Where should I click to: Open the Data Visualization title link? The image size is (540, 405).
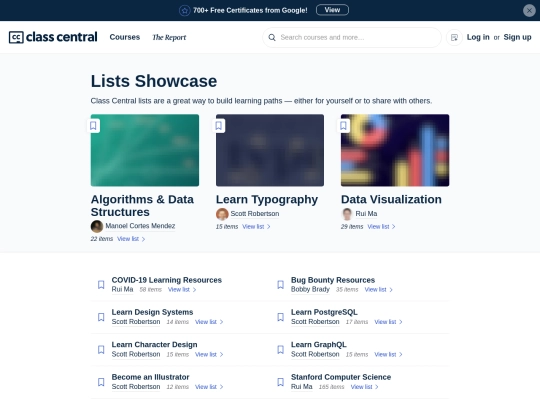[x=391, y=199]
